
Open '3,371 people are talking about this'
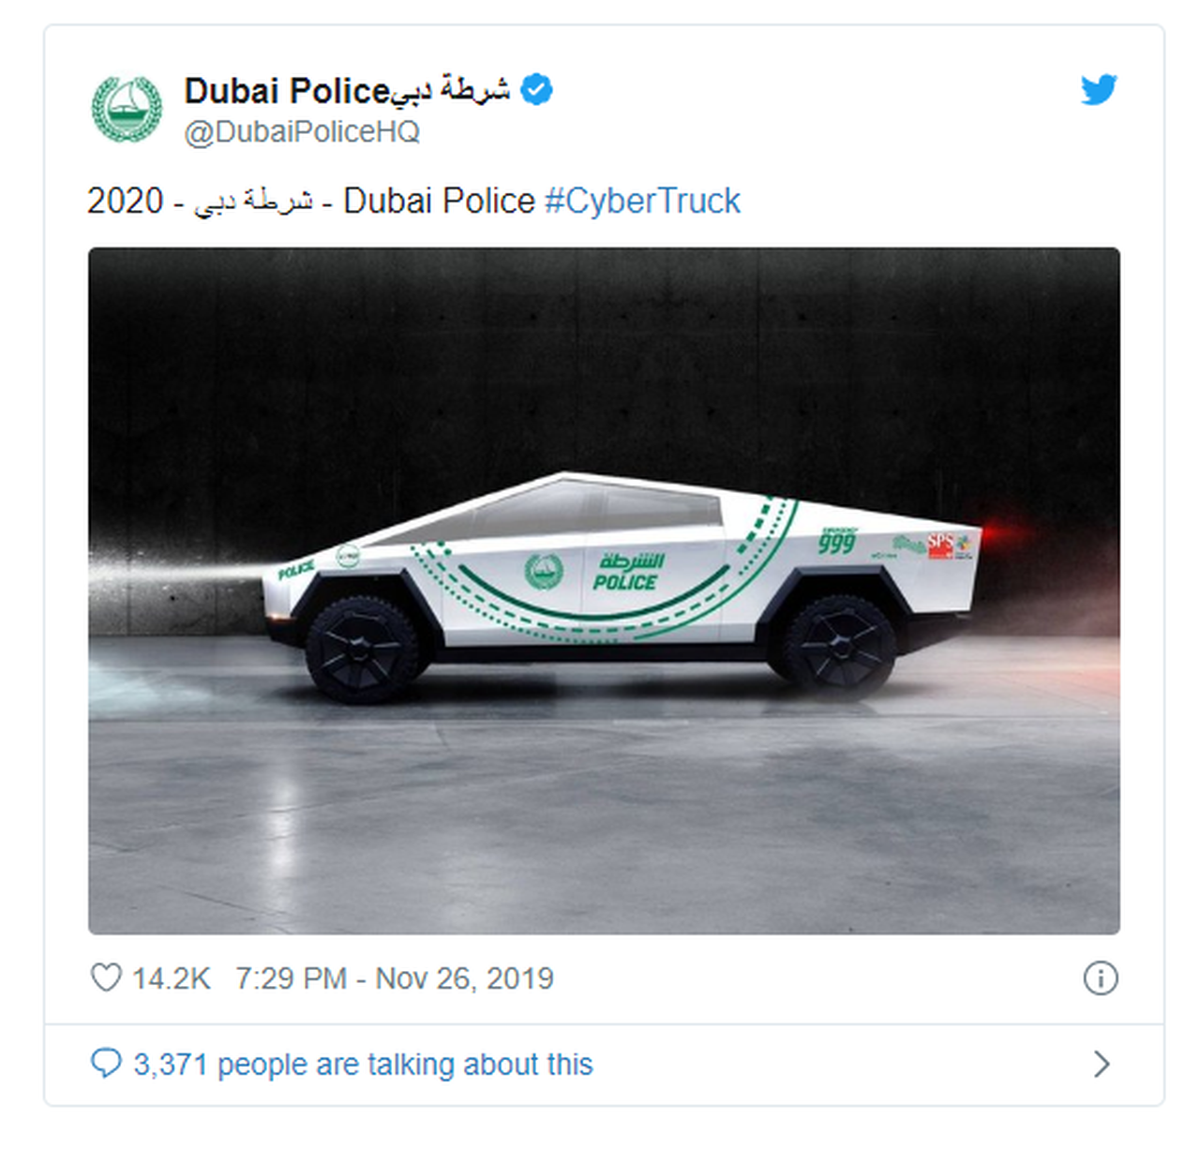pyautogui.click(x=363, y=1064)
